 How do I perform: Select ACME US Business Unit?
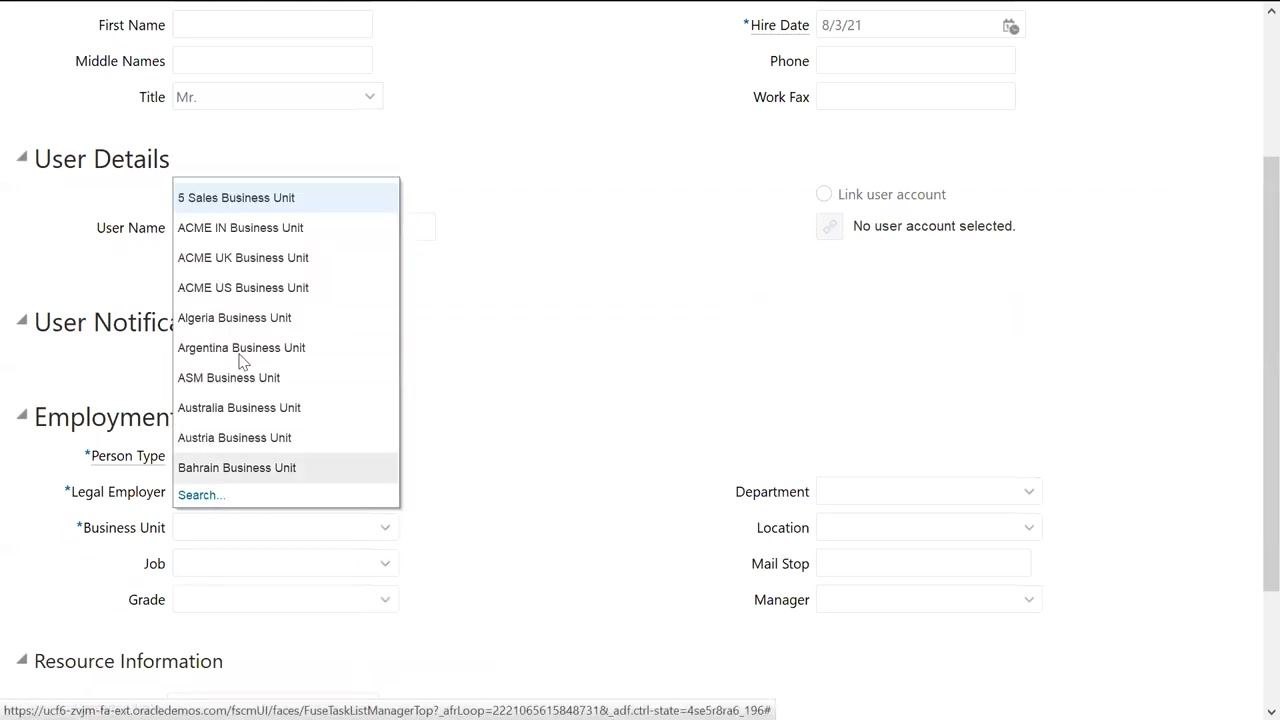click(x=286, y=288)
